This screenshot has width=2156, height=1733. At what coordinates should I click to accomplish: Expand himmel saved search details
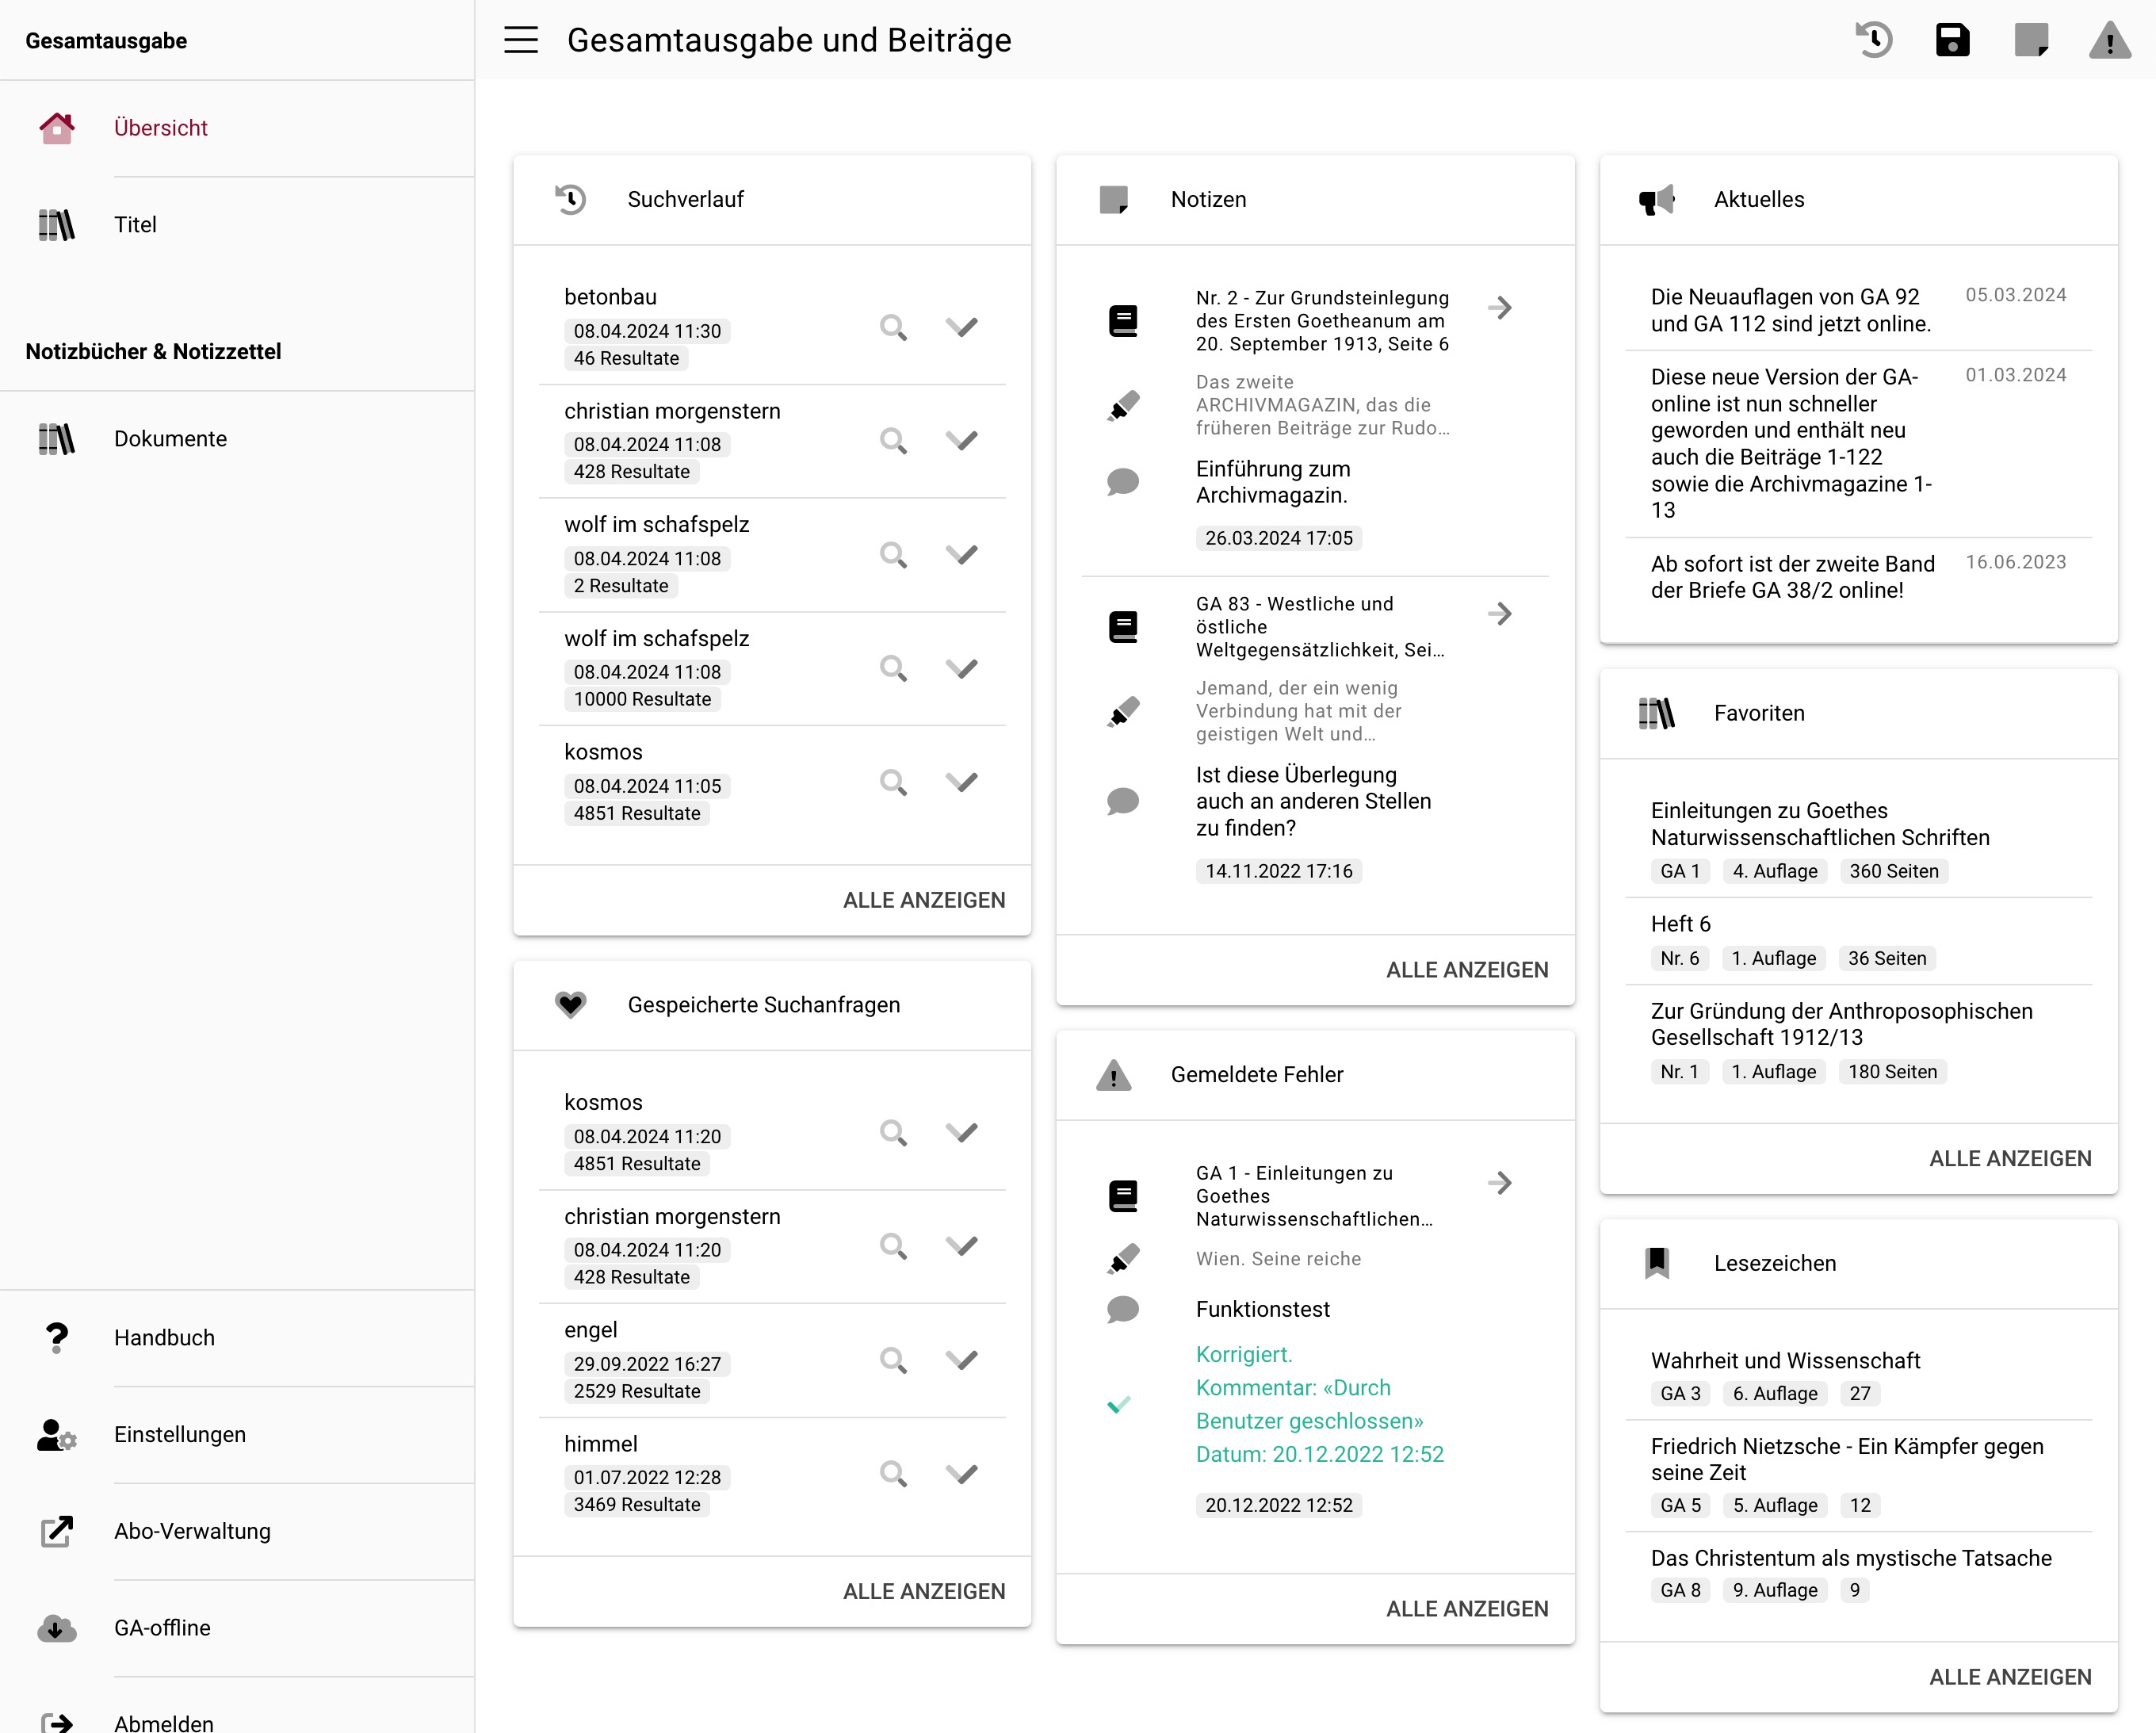click(961, 1473)
